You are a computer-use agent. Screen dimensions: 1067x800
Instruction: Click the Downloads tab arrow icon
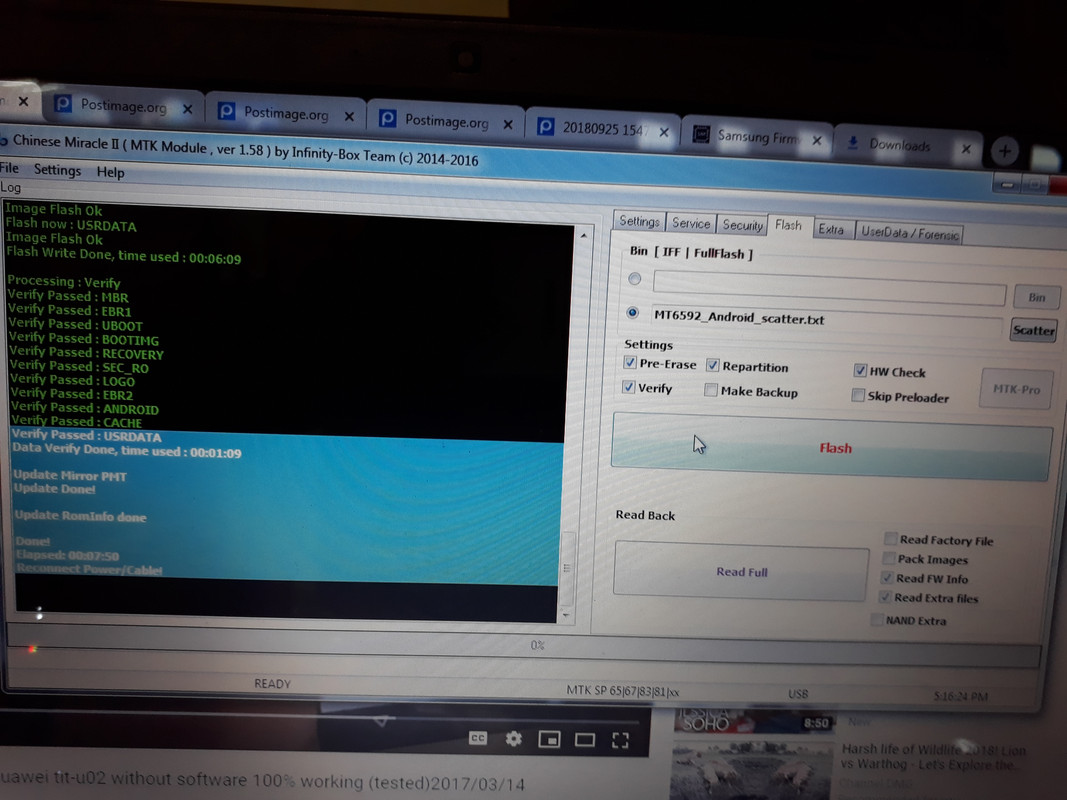coord(852,142)
